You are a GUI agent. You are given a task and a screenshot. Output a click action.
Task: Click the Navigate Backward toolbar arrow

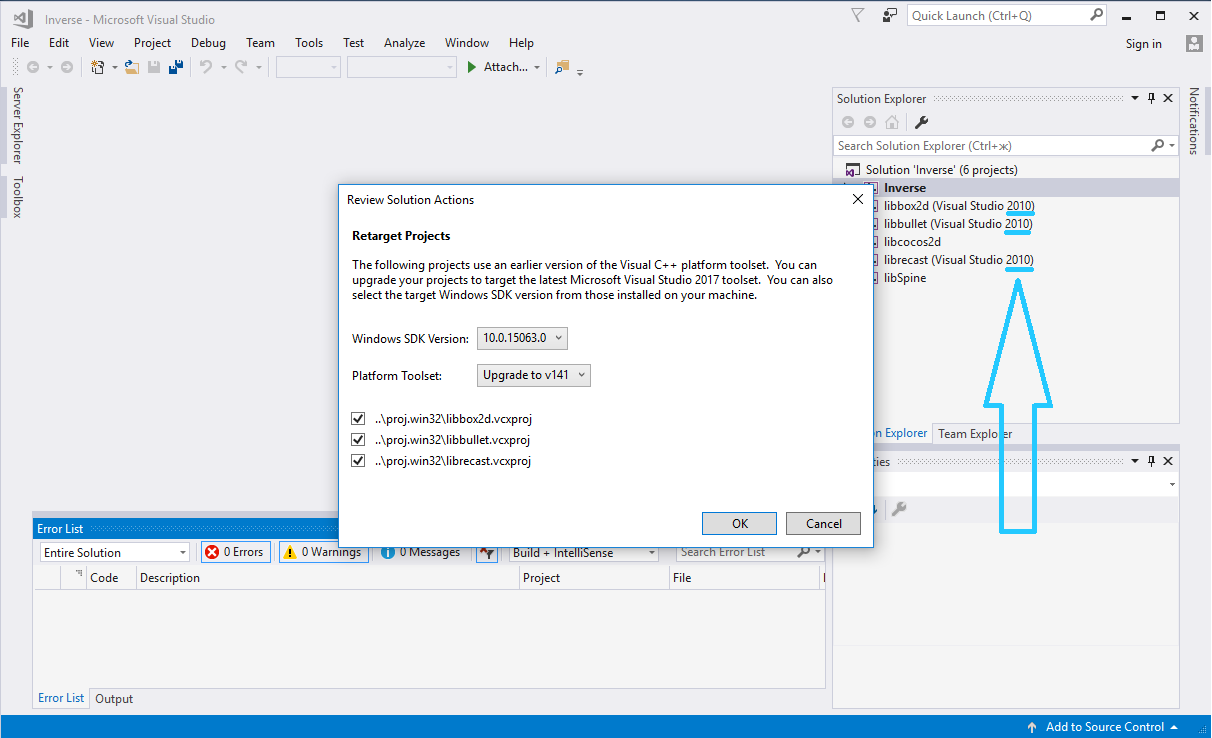[x=33, y=67]
